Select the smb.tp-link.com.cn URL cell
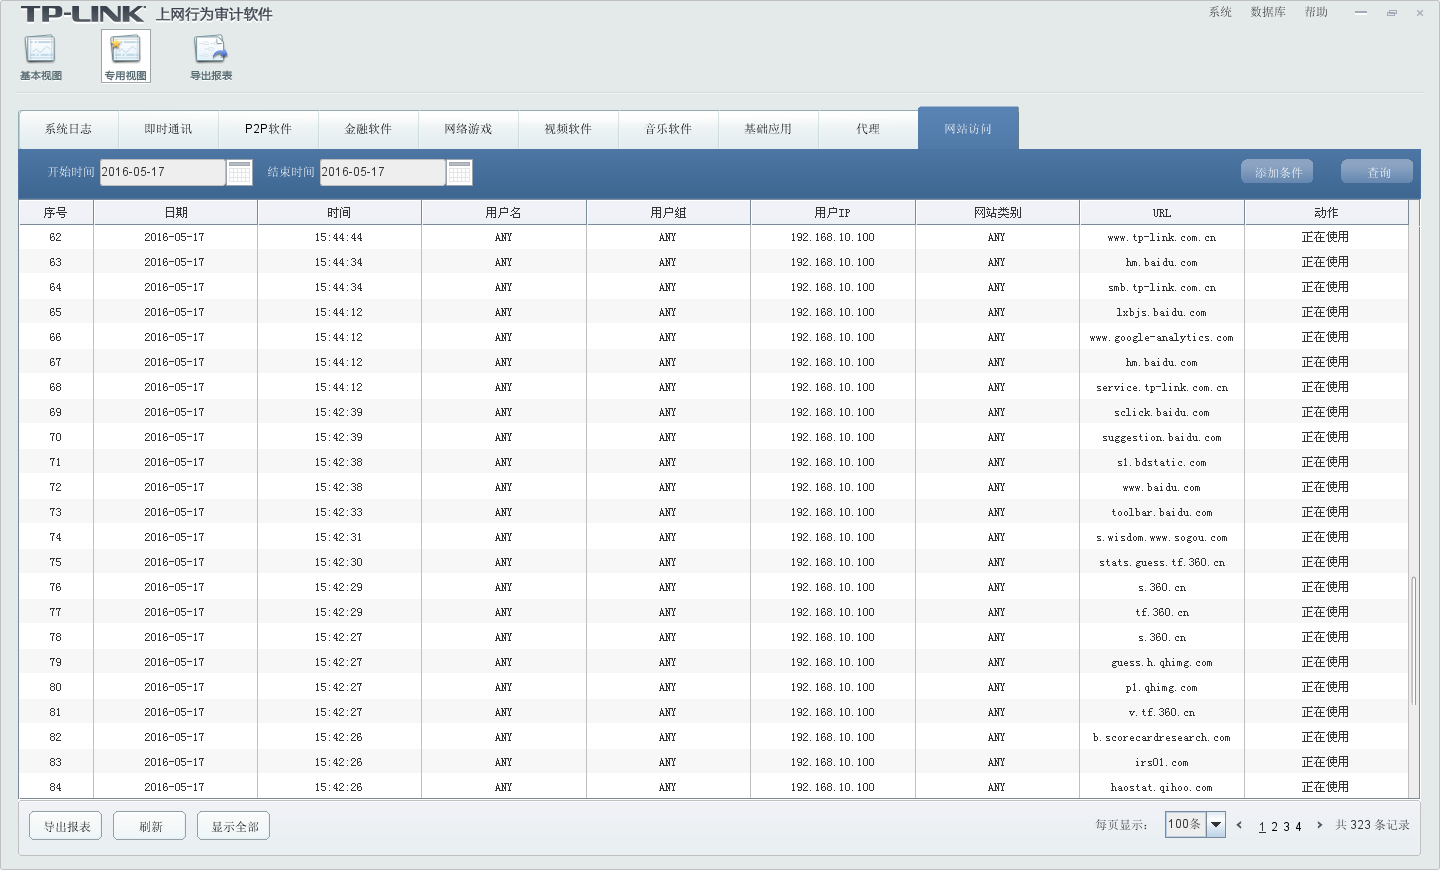Viewport: 1440px width, 870px height. click(1162, 287)
